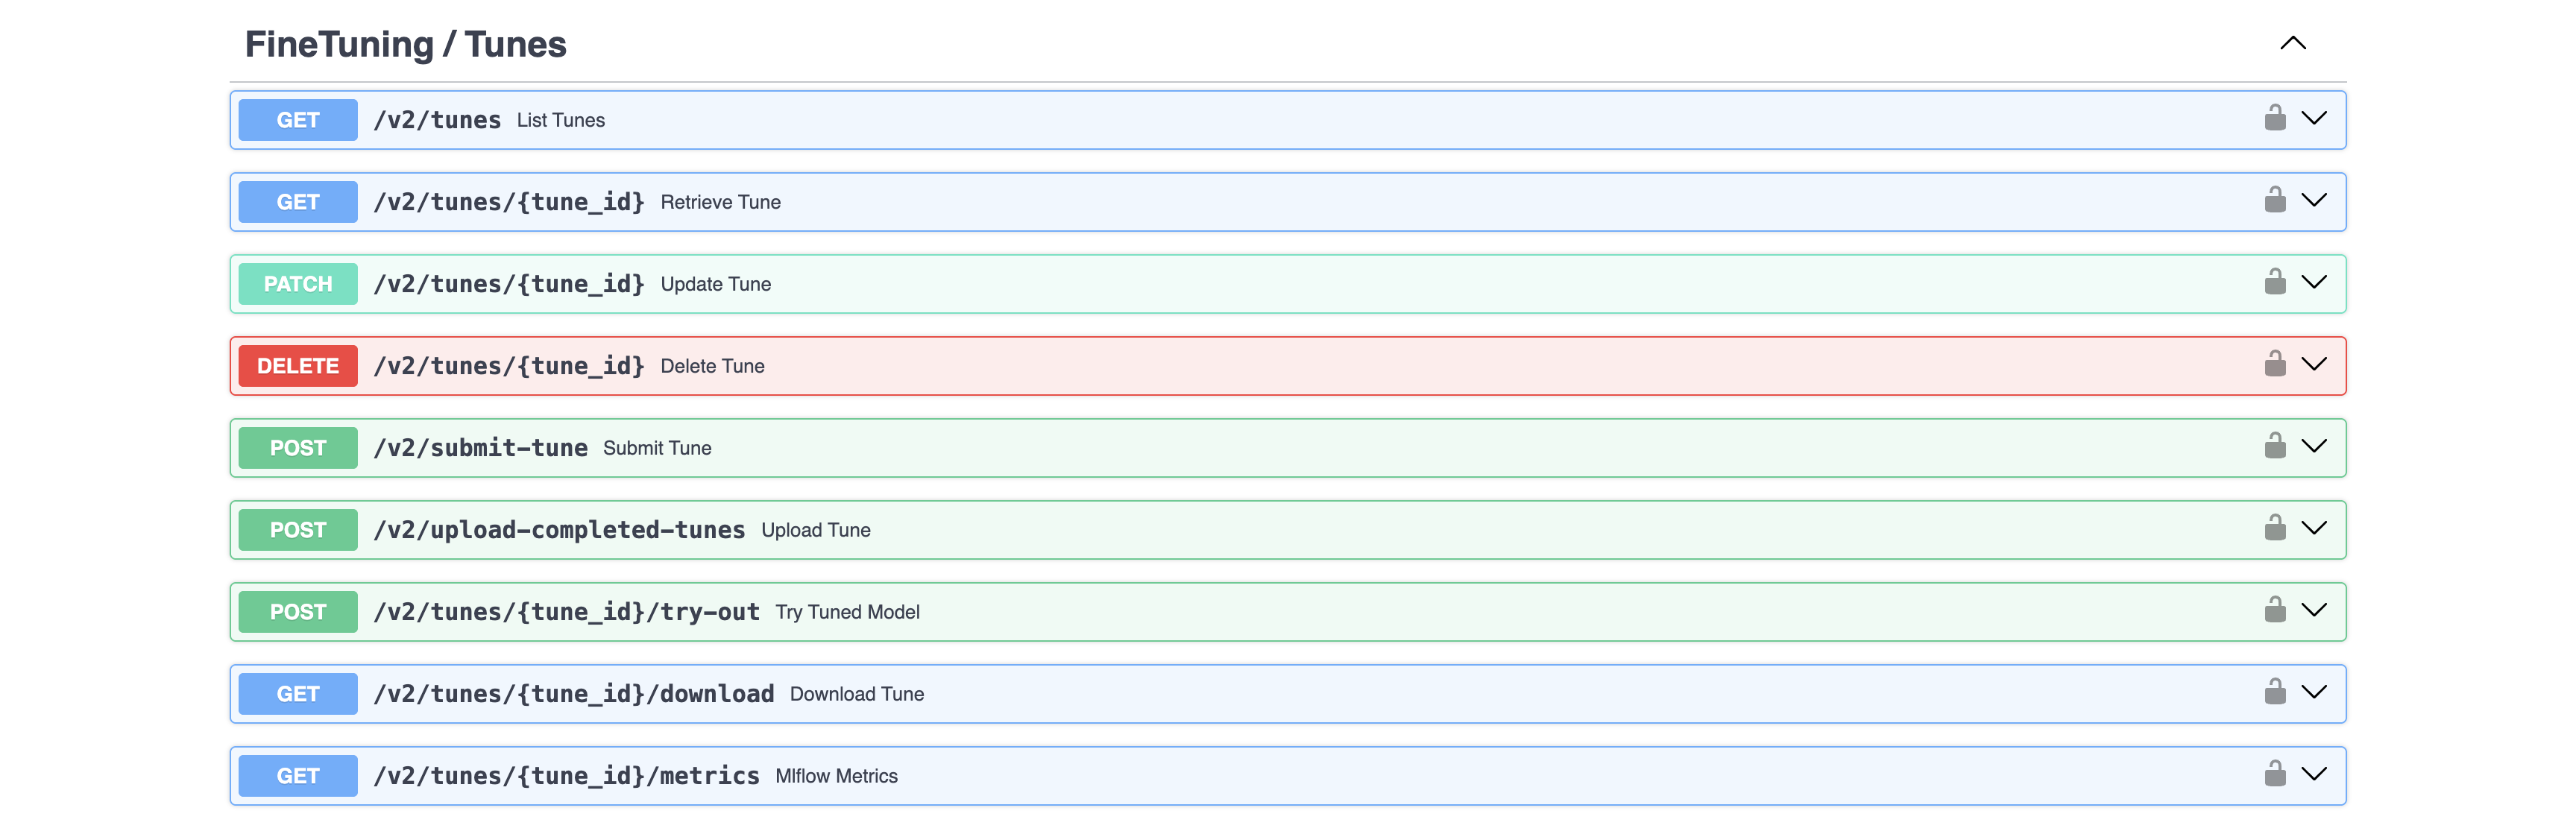Click the PATCH method badge
Screen dimensions: 2576x840
point(298,284)
